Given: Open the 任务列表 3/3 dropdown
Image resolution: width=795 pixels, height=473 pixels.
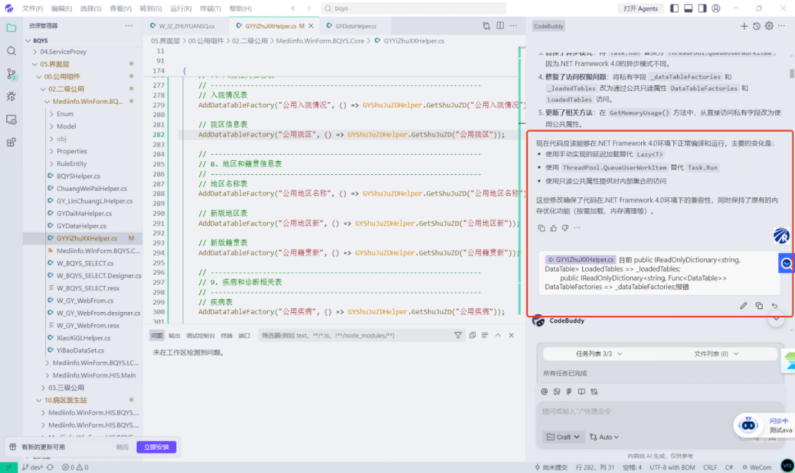Looking at the screenshot, I should (x=598, y=354).
